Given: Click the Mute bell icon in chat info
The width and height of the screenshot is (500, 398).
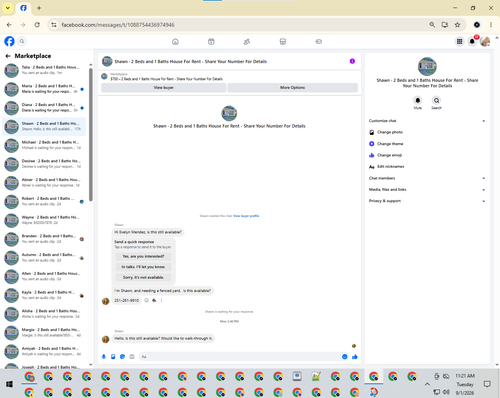Looking at the screenshot, I should tap(418, 100).
